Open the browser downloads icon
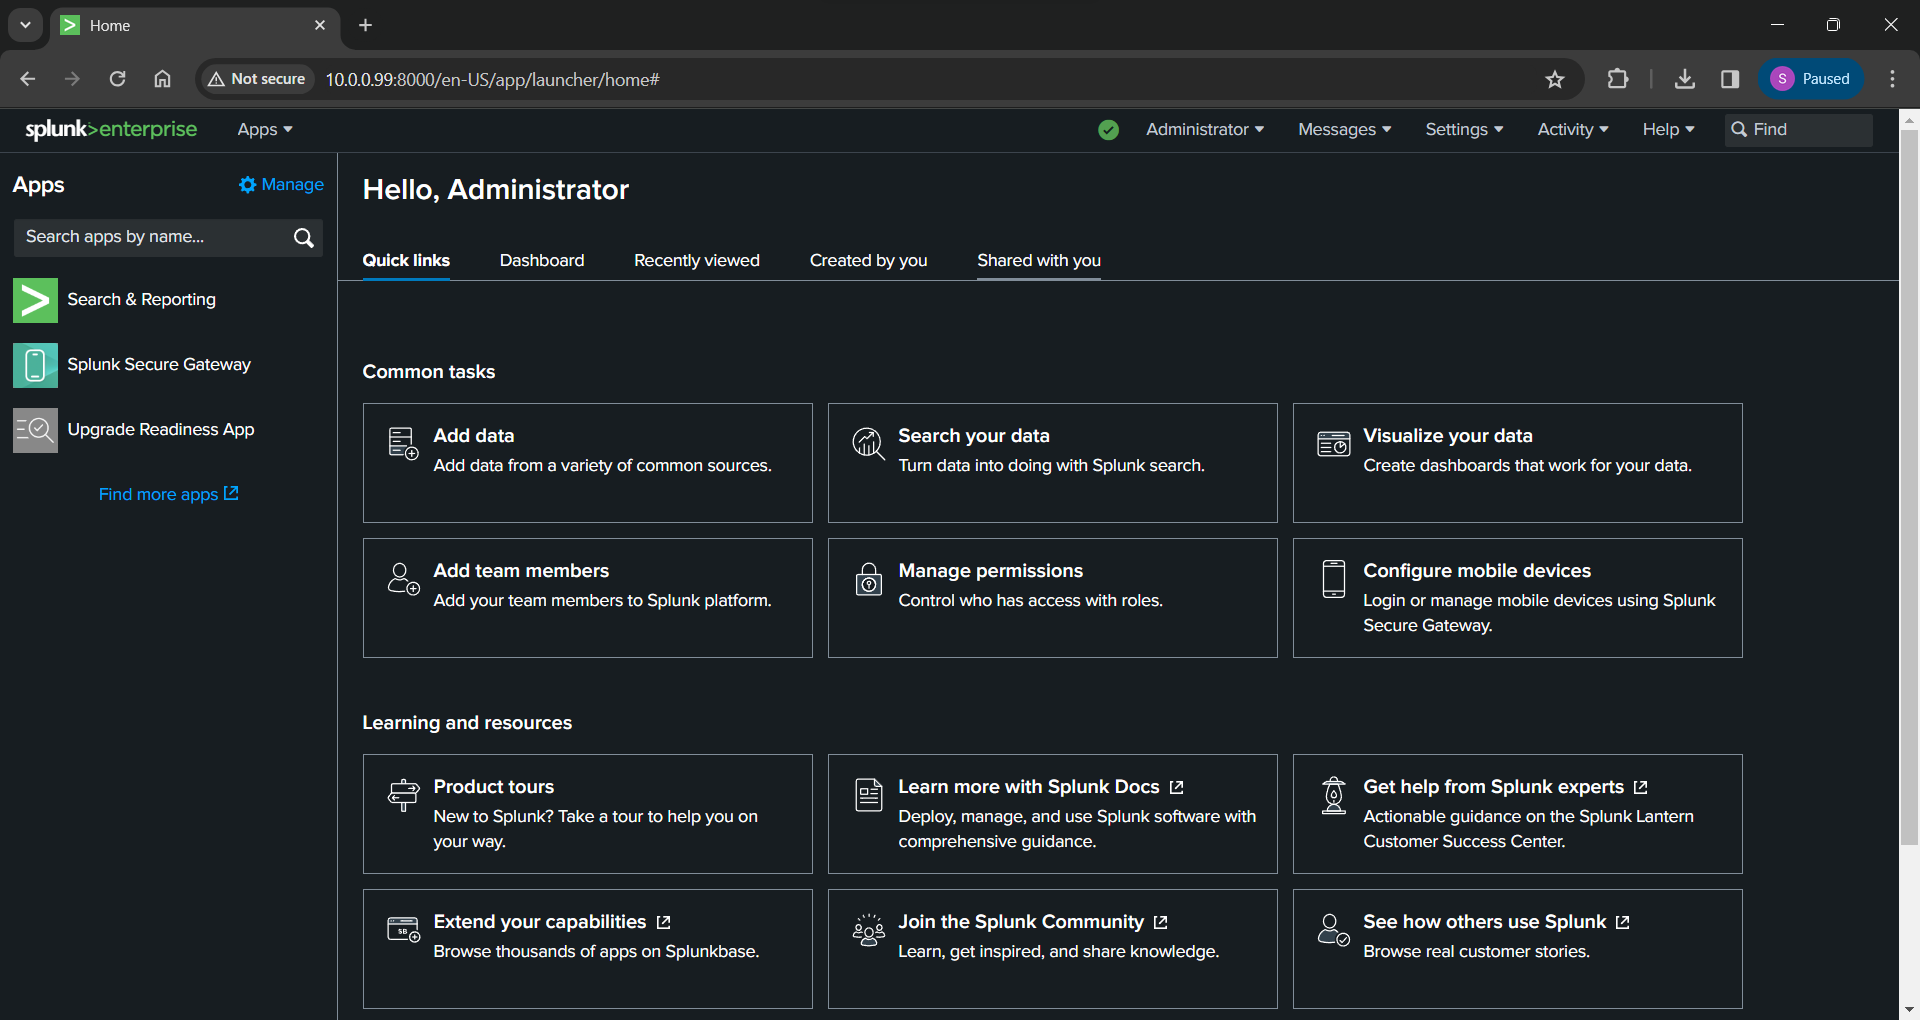The width and height of the screenshot is (1920, 1020). (x=1685, y=79)
